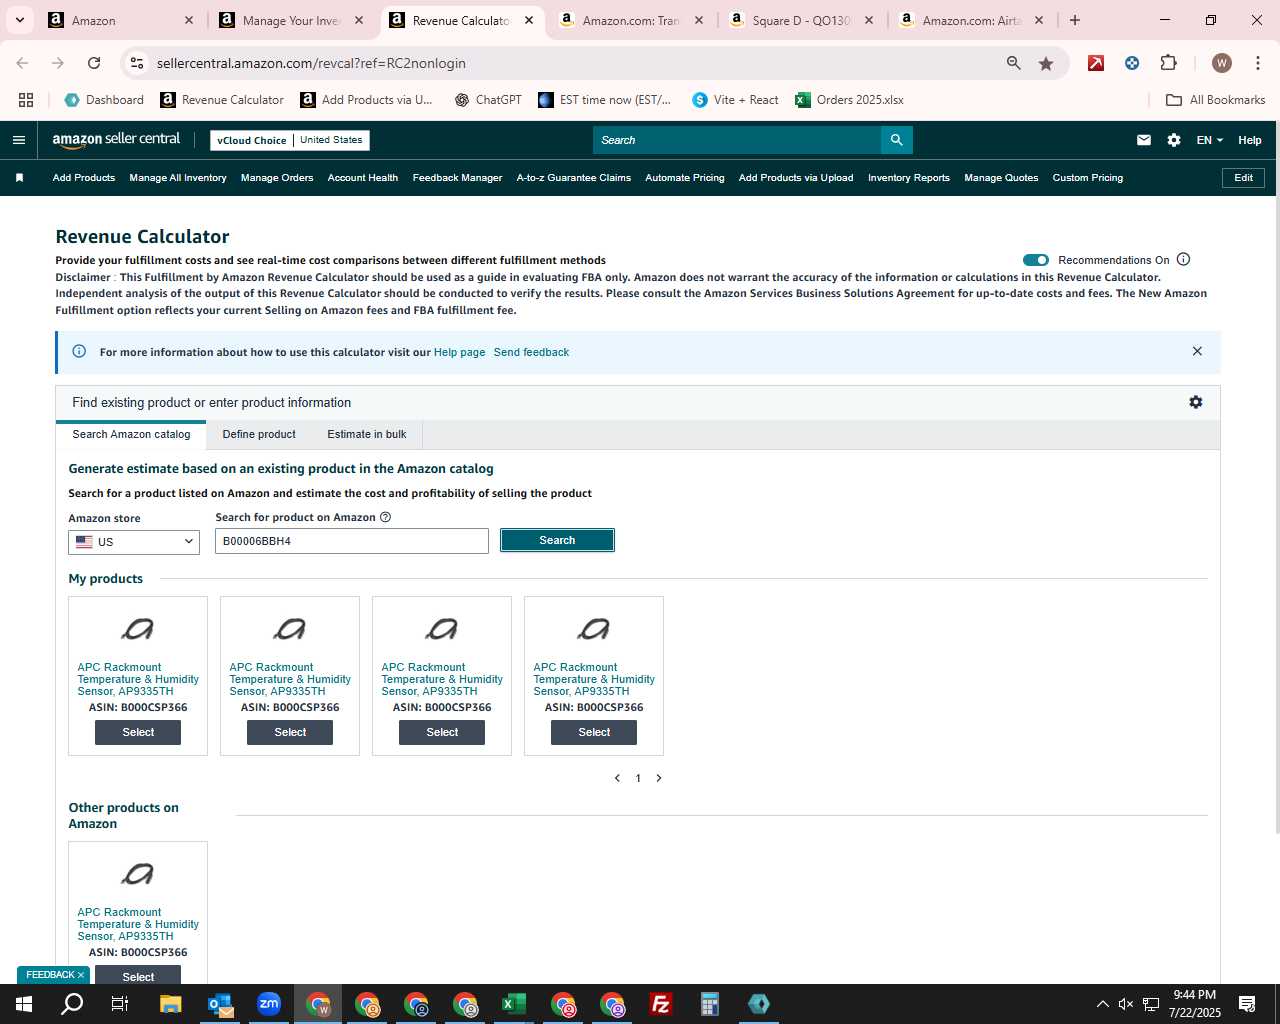The width and height of the screenshot is (1280, 1024).
Task: Open calculator settings gear icon
Action: pos(1196,402)
